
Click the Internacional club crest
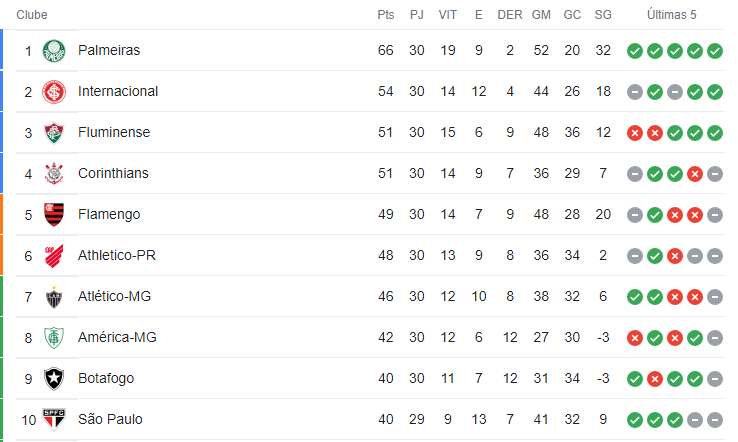pos(54,92)
